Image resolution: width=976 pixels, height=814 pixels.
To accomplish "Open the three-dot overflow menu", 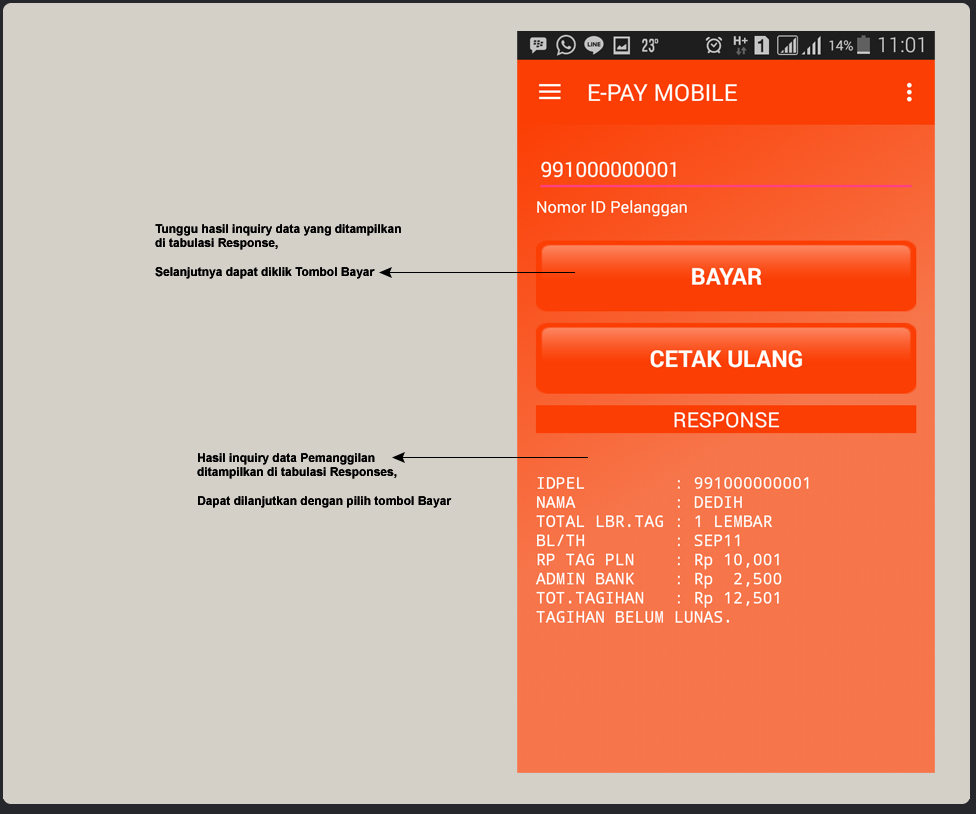I will click(x=909, y=92).
